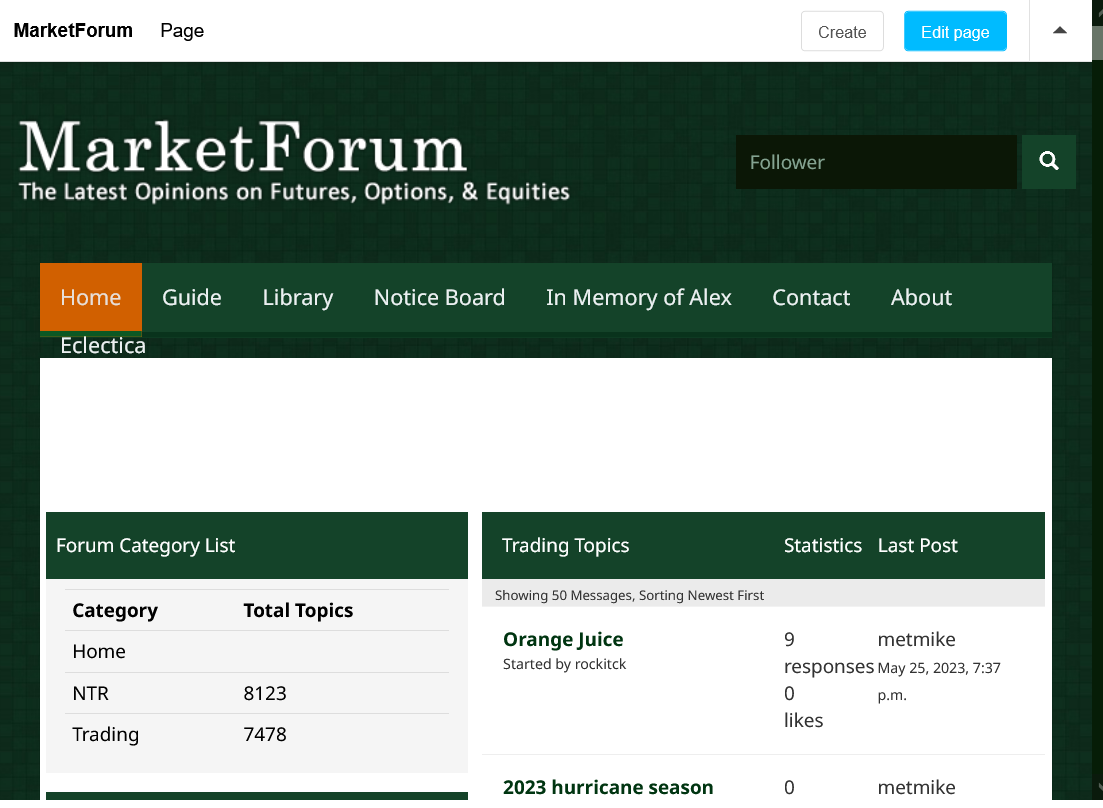Click the 8123 topics count
The height and width of the screenshot is (808, 1103).
click(x=264, y=693)
